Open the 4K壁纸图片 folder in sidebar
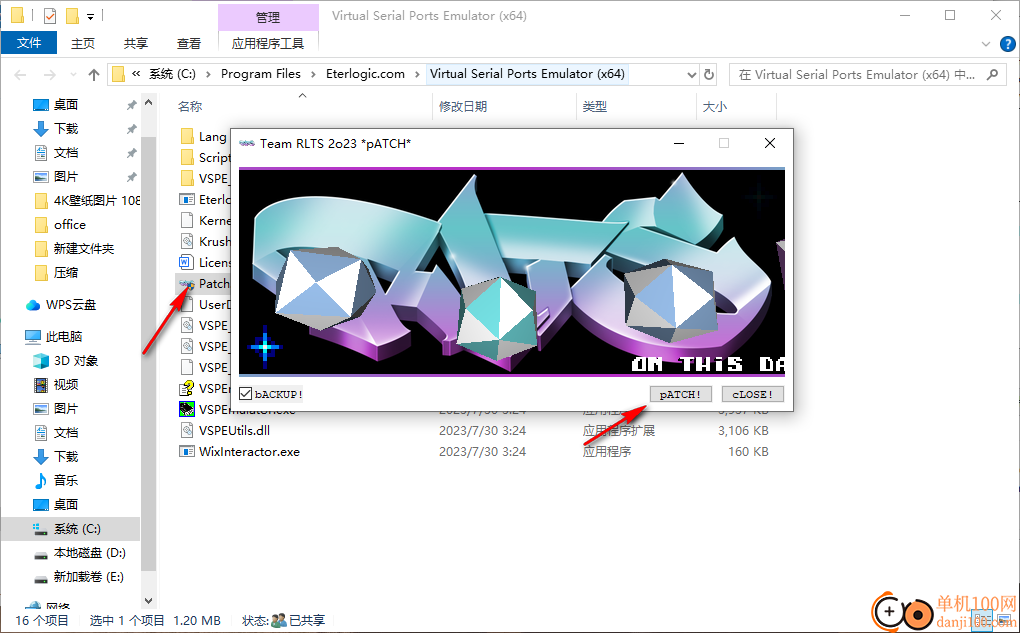This screenshot has width=1020, height=633. 96,200
